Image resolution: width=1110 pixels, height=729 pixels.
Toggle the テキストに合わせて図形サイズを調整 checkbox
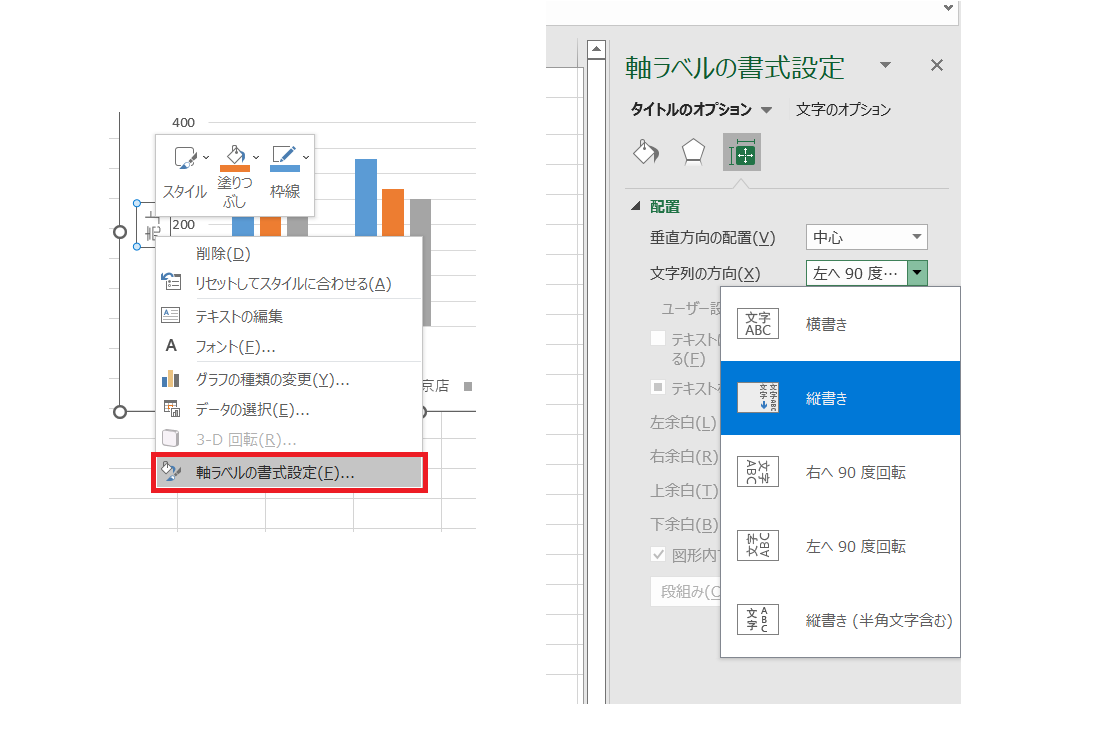click(659, 338)
